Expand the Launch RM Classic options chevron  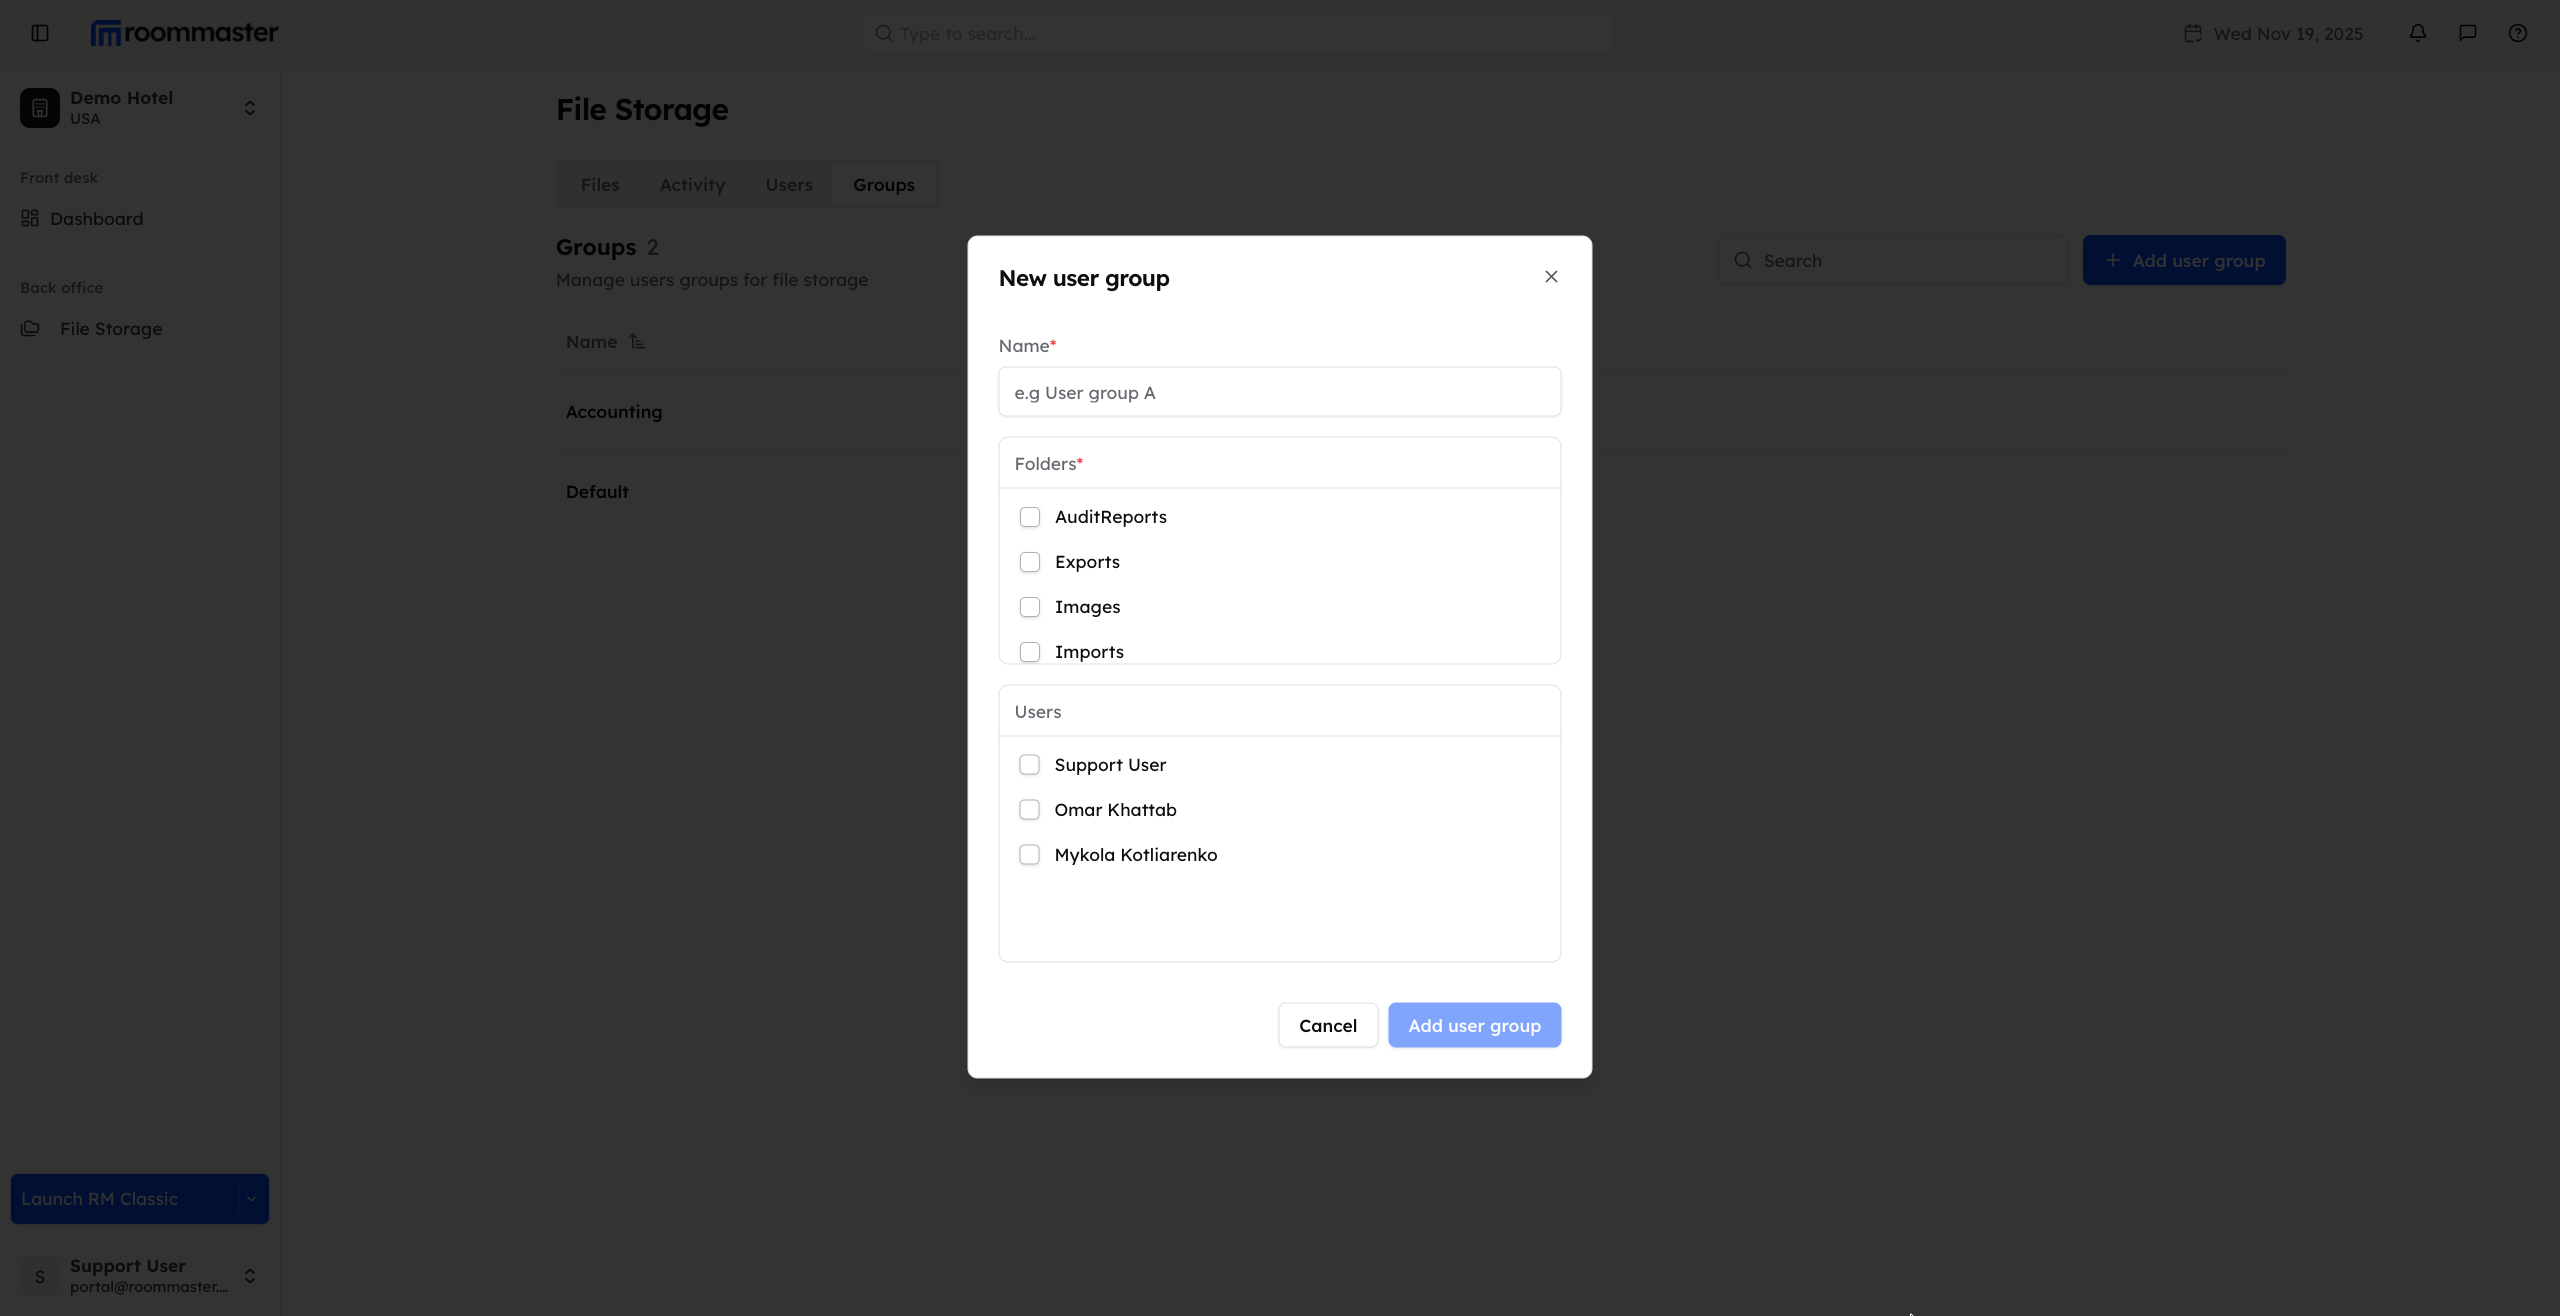click(250, 1198)
